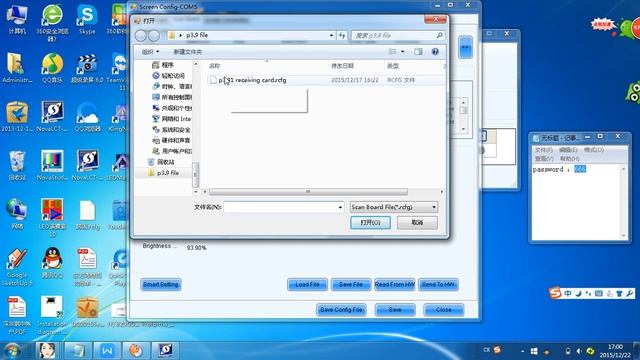
Task: Open the soft keyboard icon on Sogou bar
Action: click(598, 293)
